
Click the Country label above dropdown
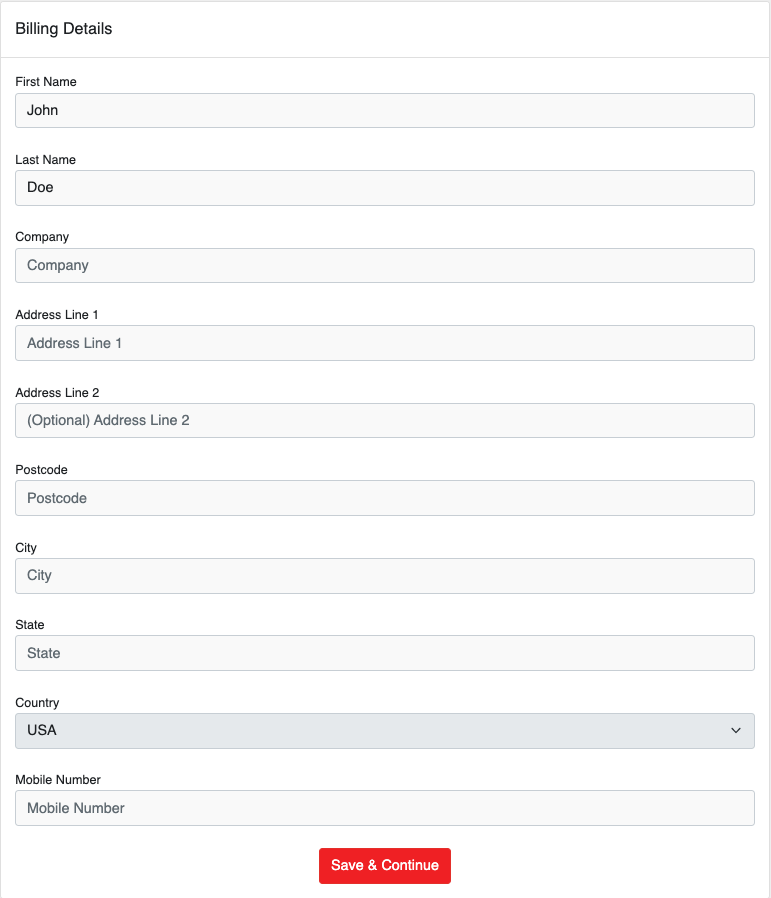tap(37, 703)
